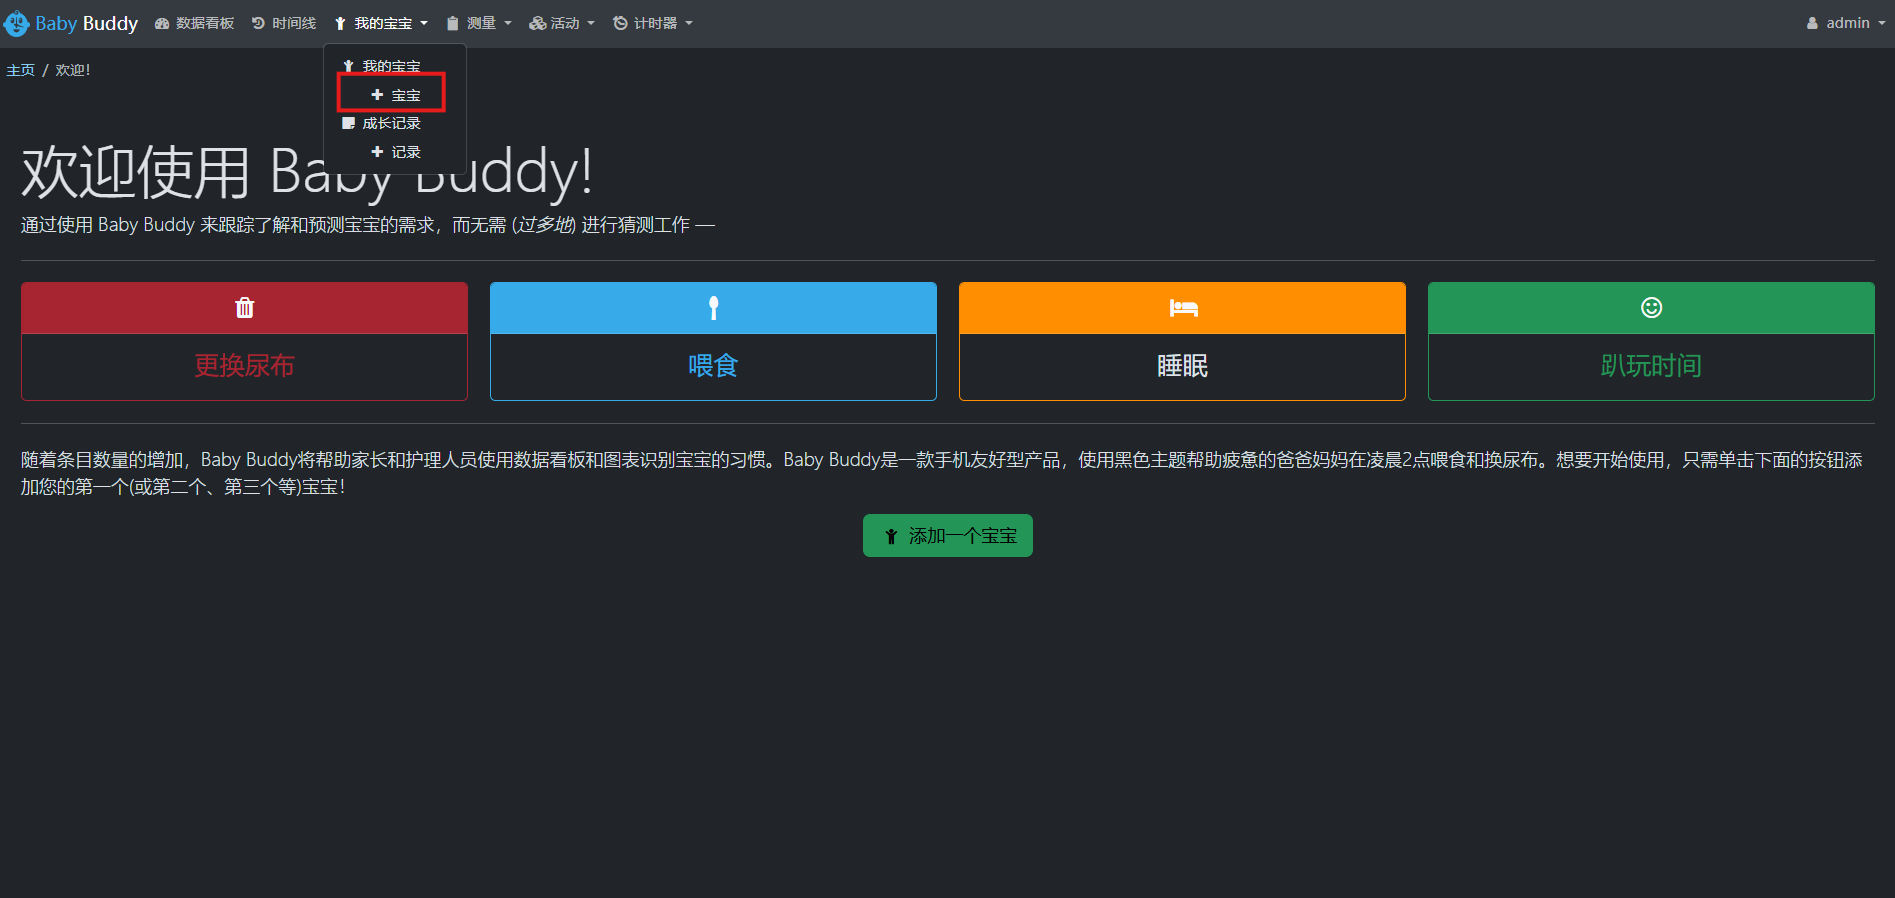Go to the 主页 breadcrumb link
The image size is (1895, 898).
pos(20,70)
